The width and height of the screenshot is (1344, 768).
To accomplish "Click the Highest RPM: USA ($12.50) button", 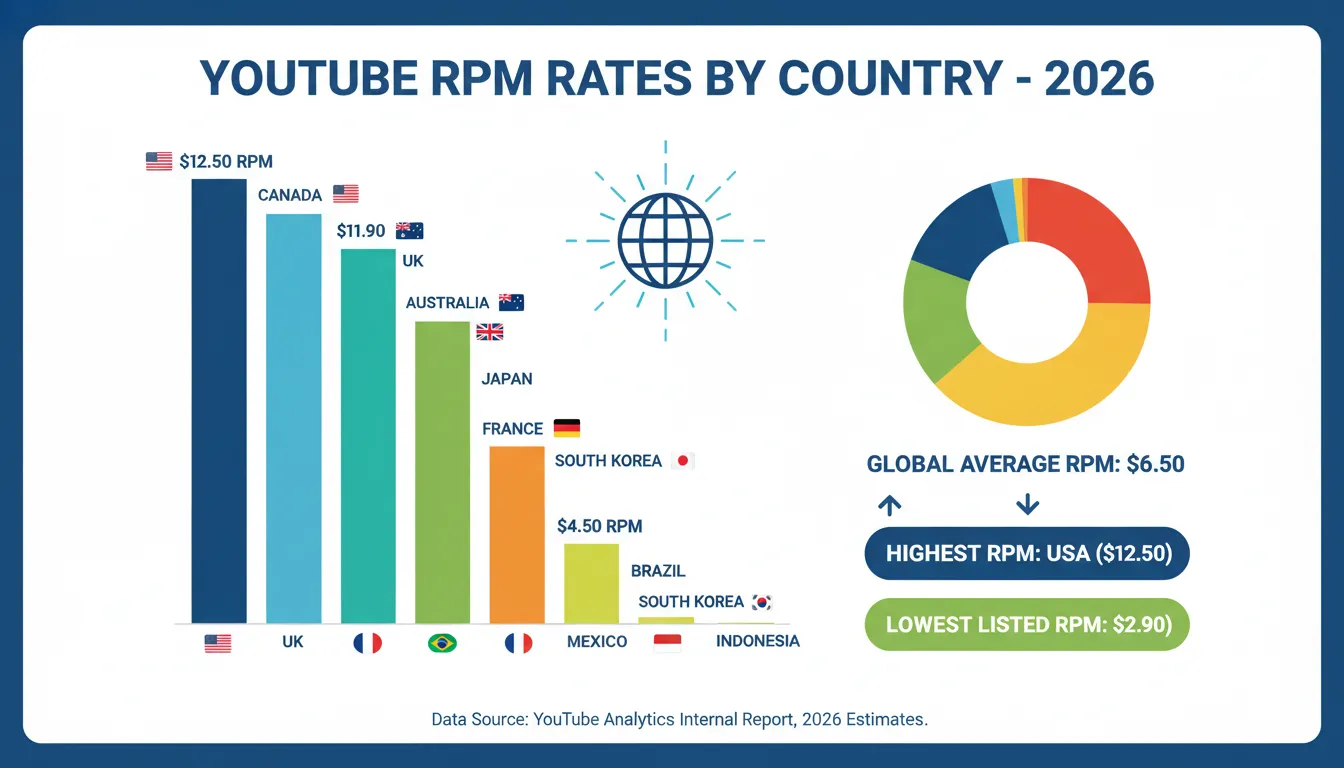I will (1027, 553).
